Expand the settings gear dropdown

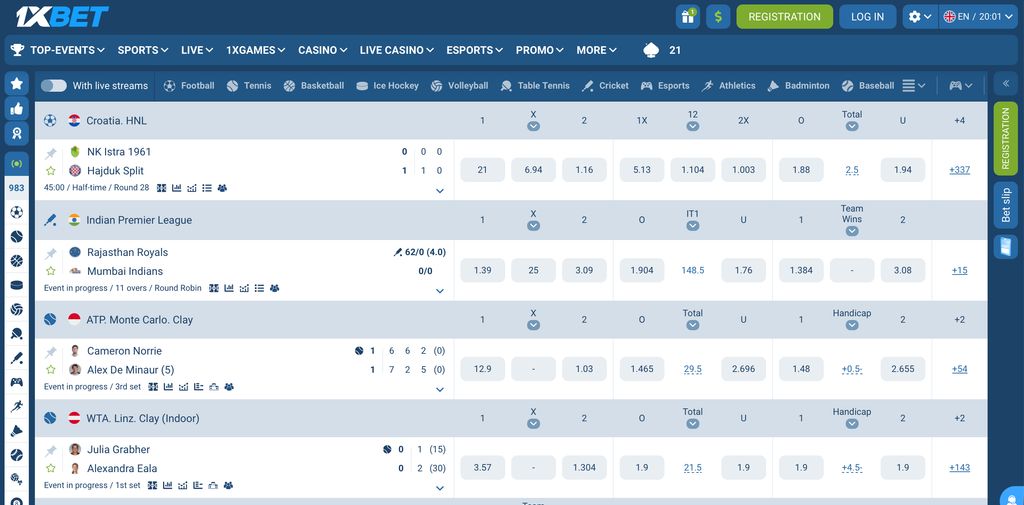920,17
